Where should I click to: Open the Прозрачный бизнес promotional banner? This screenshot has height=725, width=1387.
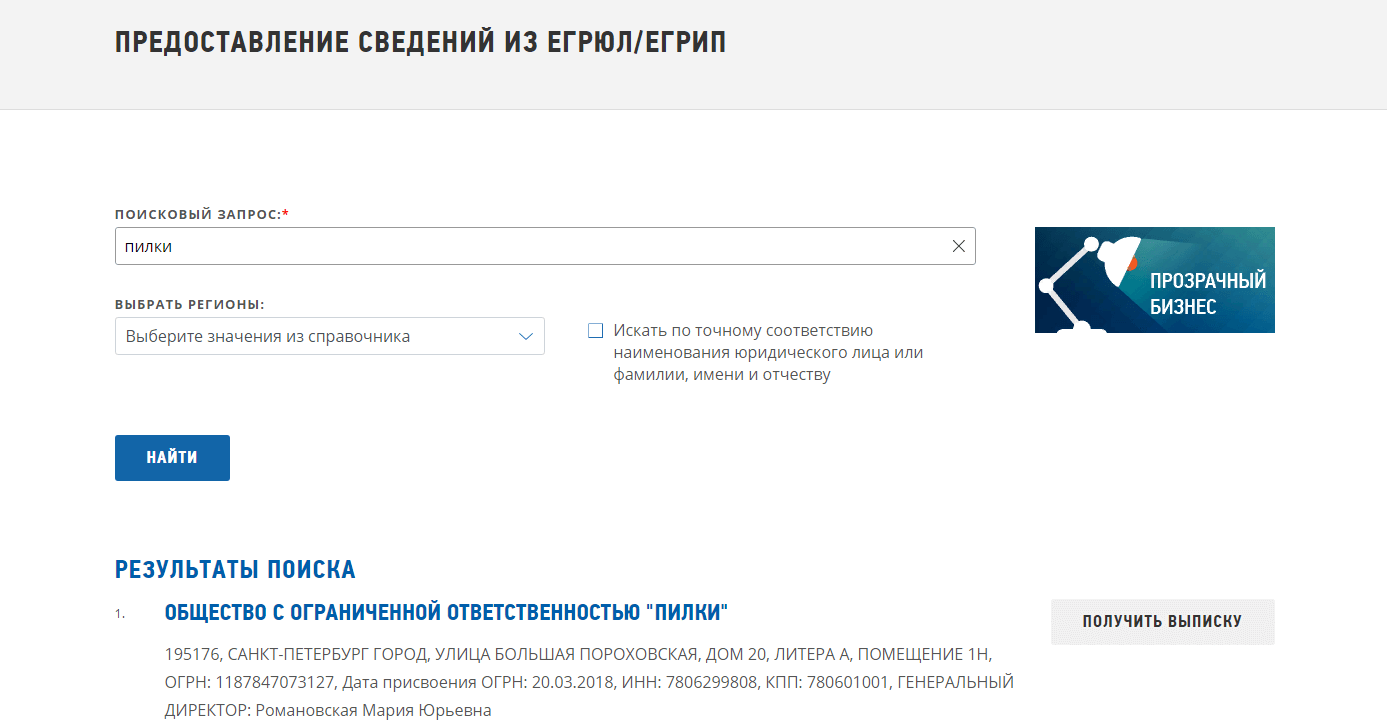1154,280
